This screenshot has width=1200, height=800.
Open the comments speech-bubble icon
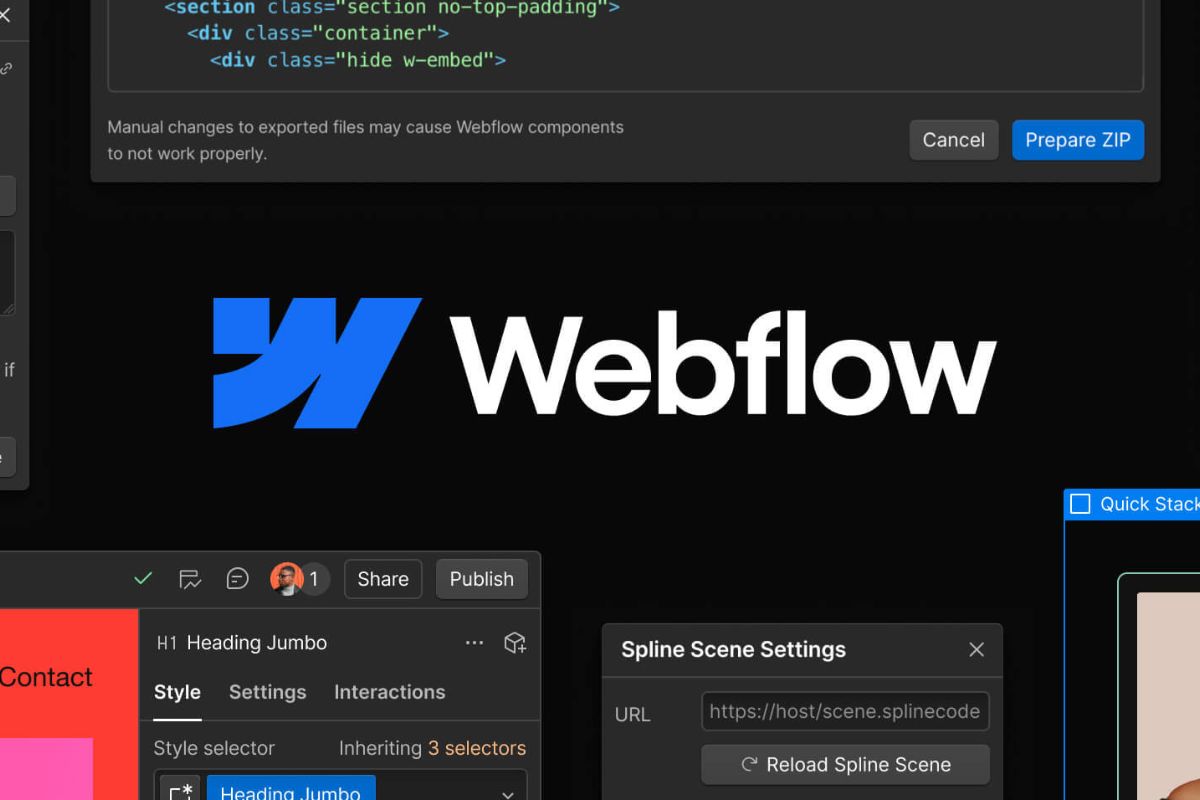237,578
